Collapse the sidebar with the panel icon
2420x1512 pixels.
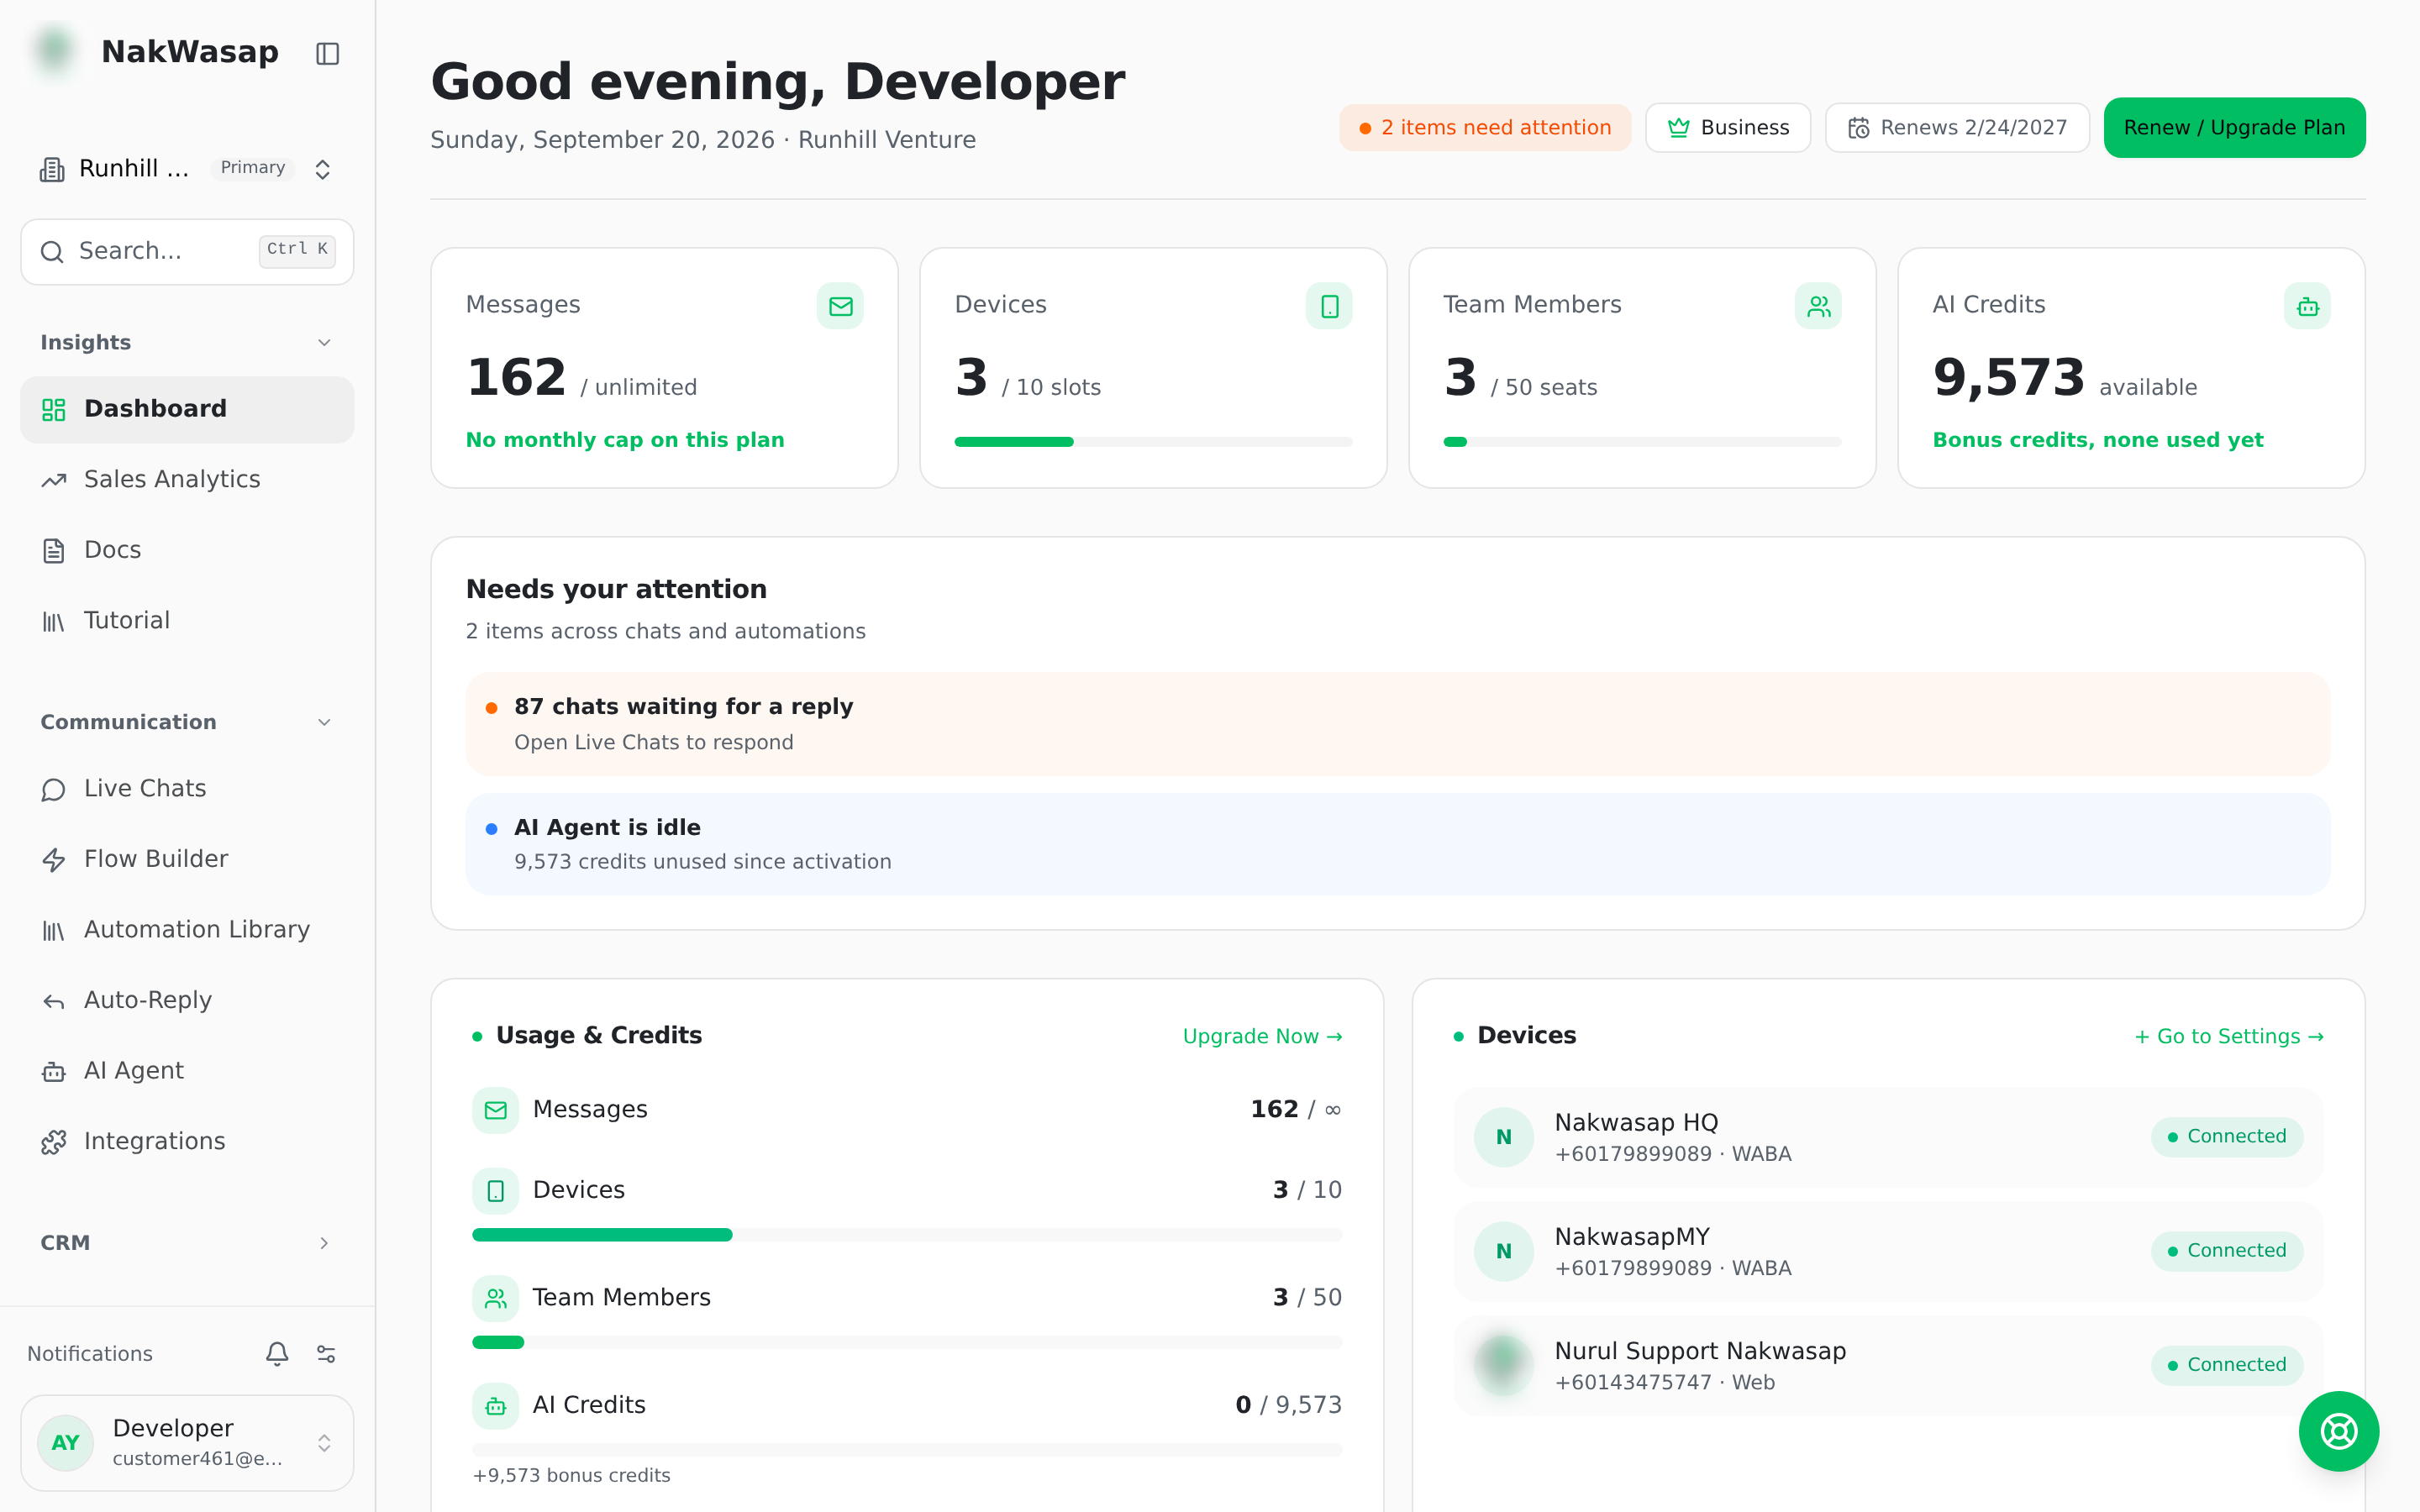[x=327, y=53]
